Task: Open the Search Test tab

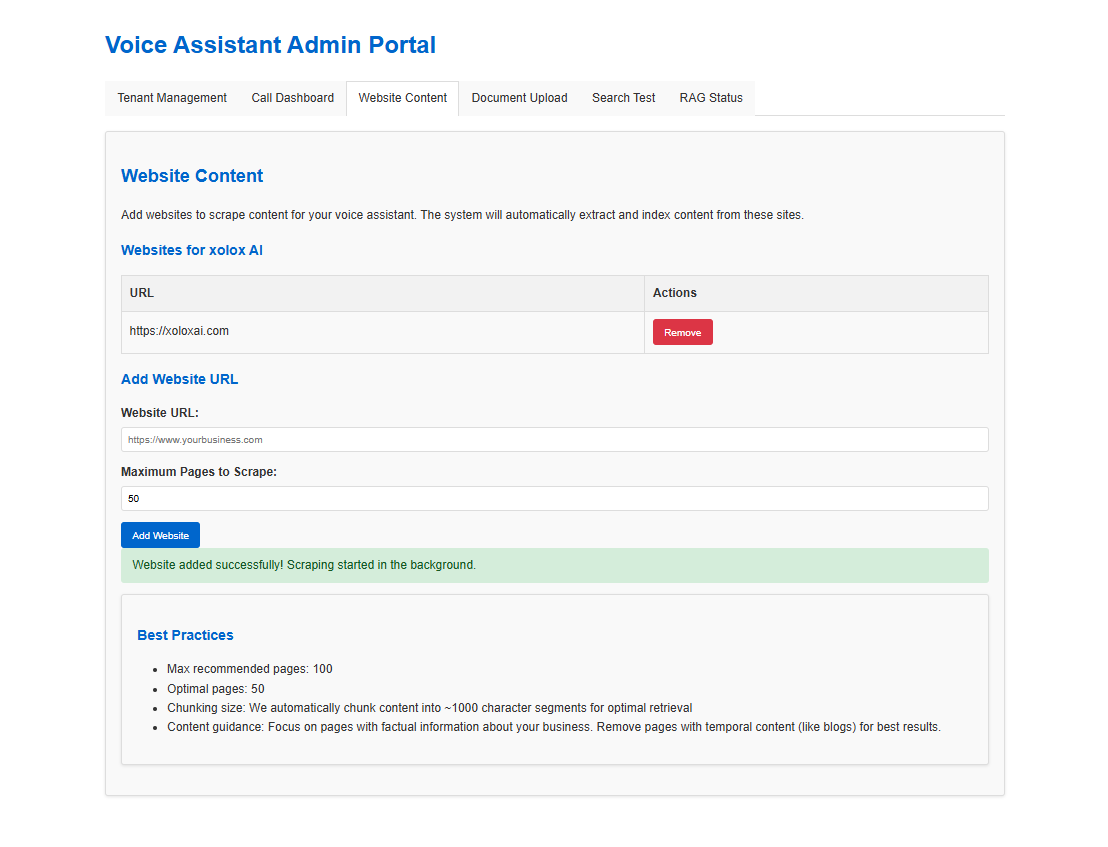Action: click(x=623, y=98)
